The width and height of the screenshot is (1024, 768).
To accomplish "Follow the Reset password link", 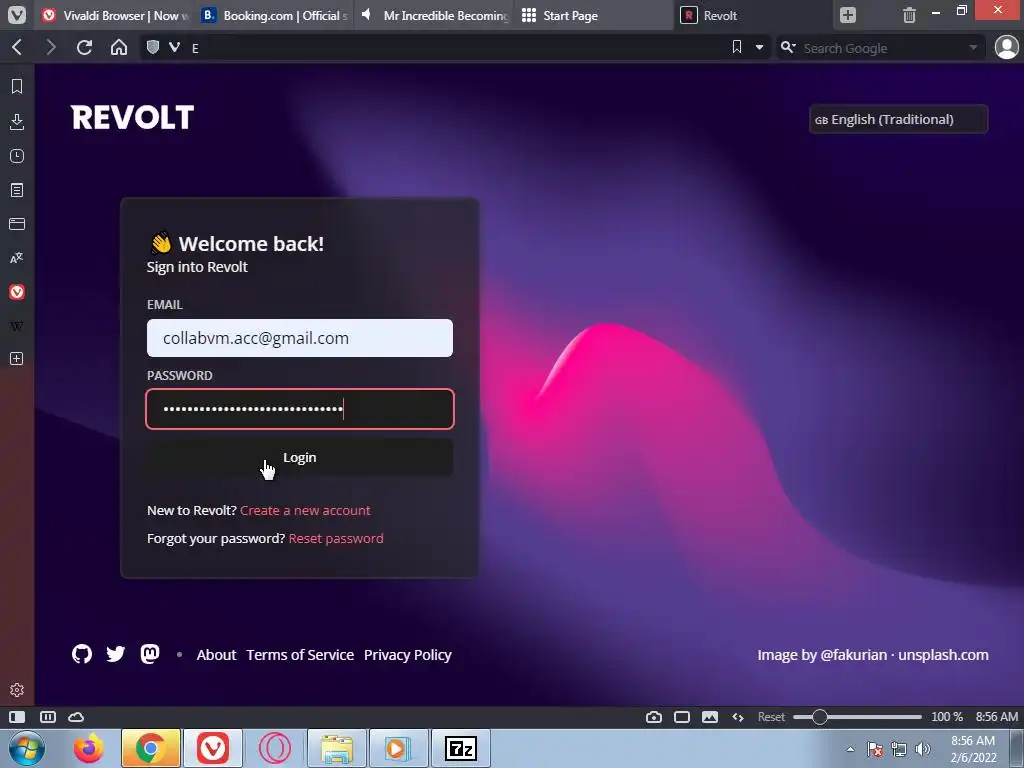I will (336, 538).
